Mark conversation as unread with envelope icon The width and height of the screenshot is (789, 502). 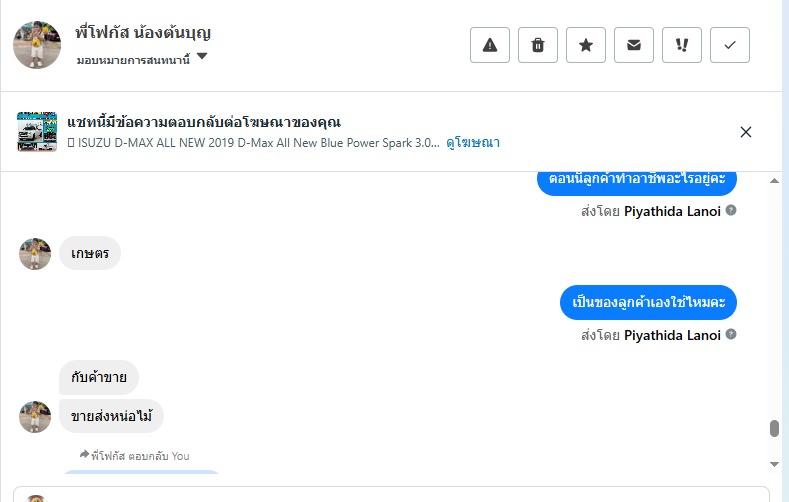point(634,45)
